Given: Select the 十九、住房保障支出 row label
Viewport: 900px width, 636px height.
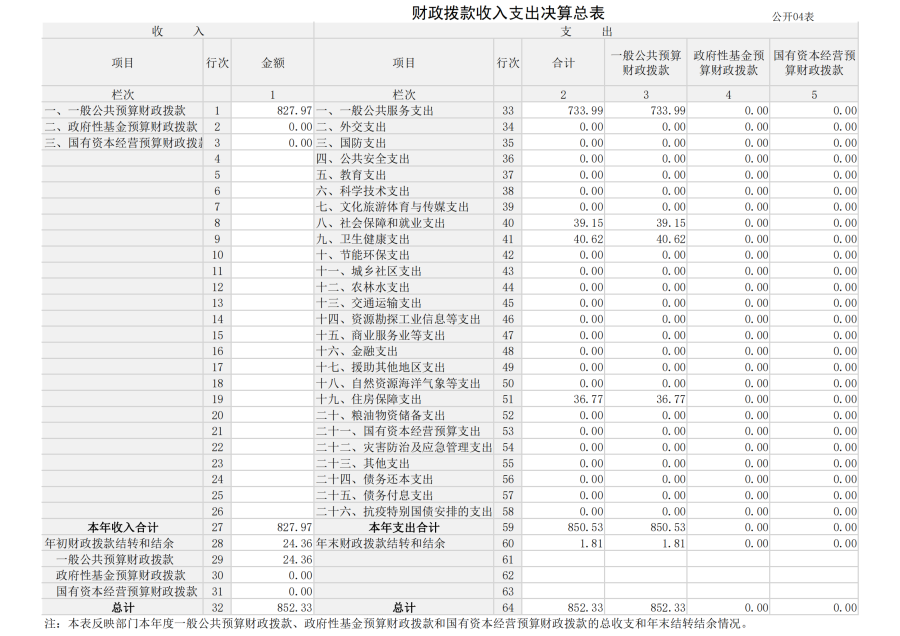Looking at the screenshot, I should 368,399.
